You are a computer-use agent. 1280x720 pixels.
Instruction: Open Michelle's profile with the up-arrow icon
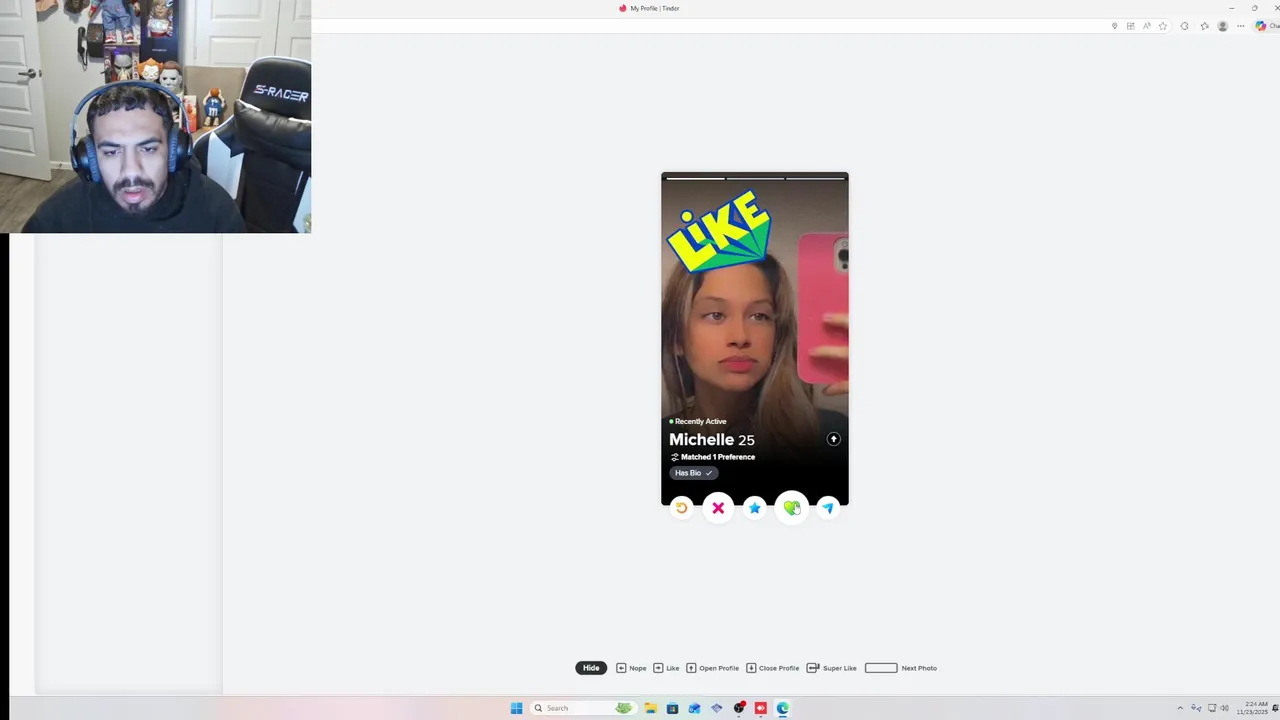(x=834, y=439)
